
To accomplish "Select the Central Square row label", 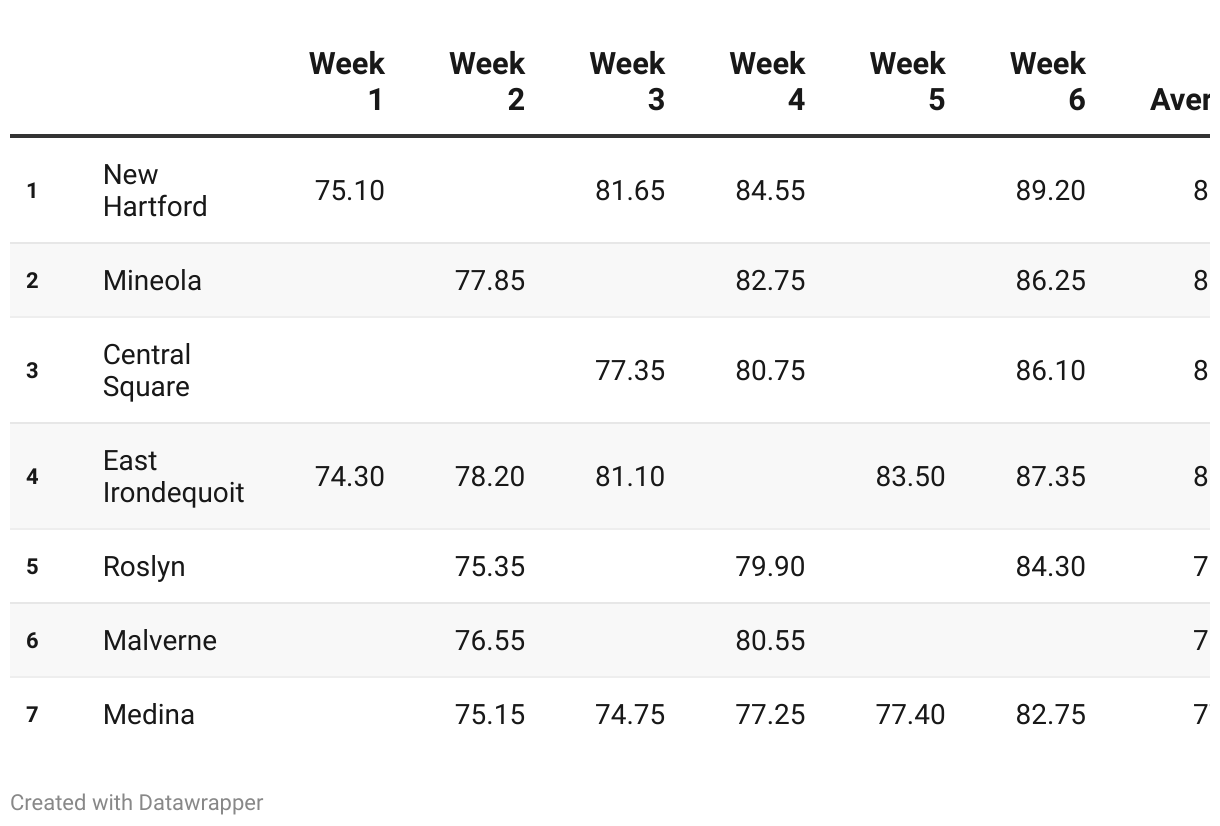I will [x=147, y=370].
